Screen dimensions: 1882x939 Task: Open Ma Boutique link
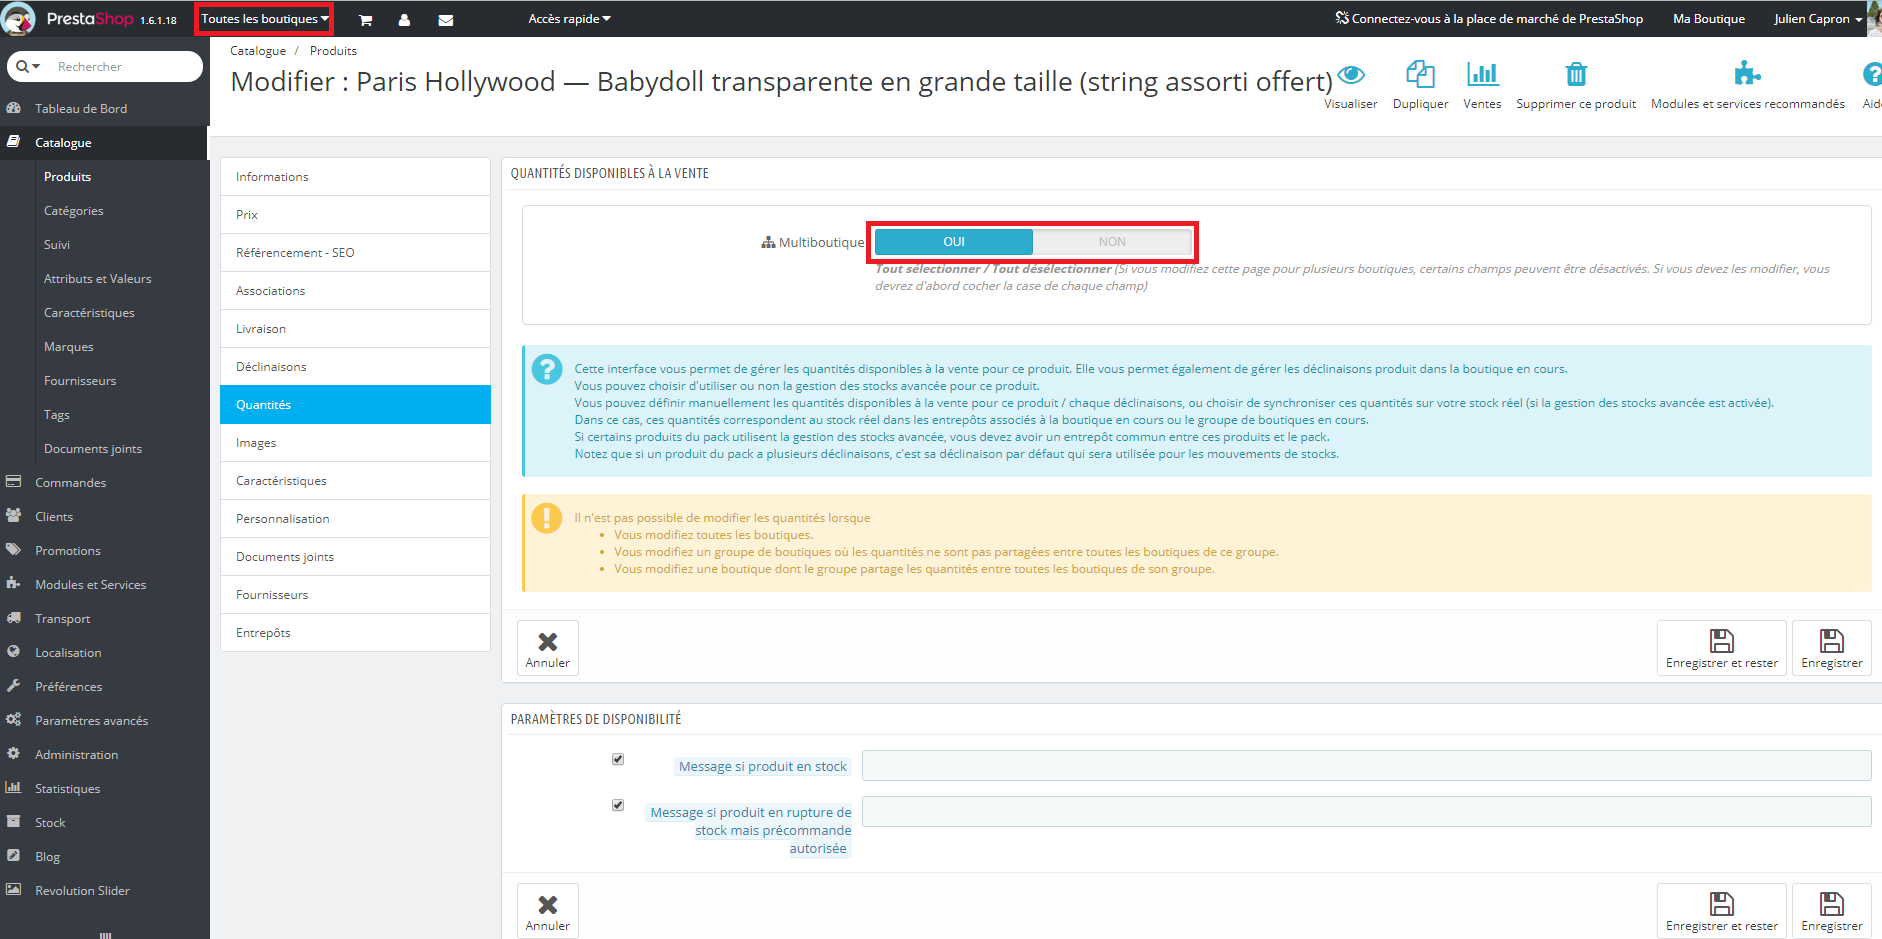(1709, 19)
